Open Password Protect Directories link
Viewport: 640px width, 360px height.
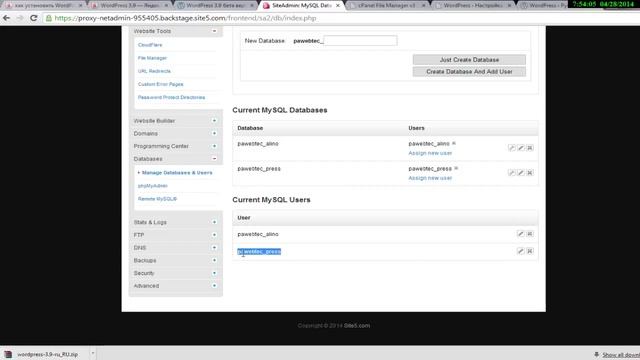(171, 97)
